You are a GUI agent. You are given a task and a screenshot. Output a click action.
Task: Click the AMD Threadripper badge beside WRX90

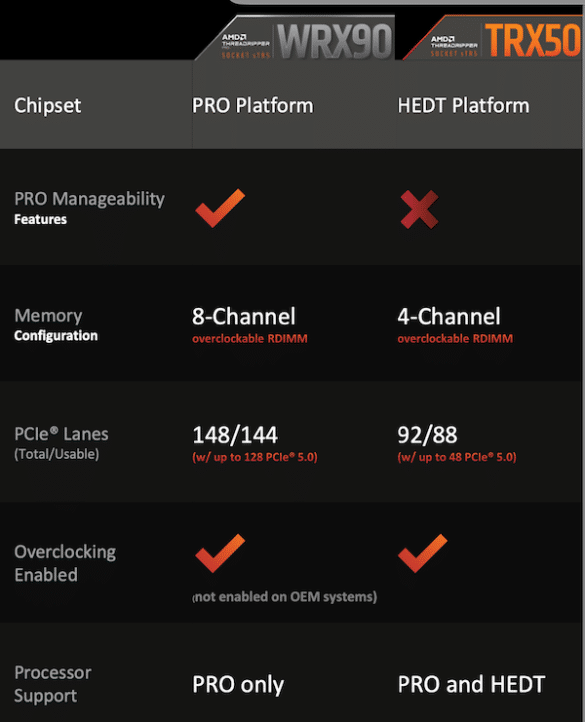point(246,46)
